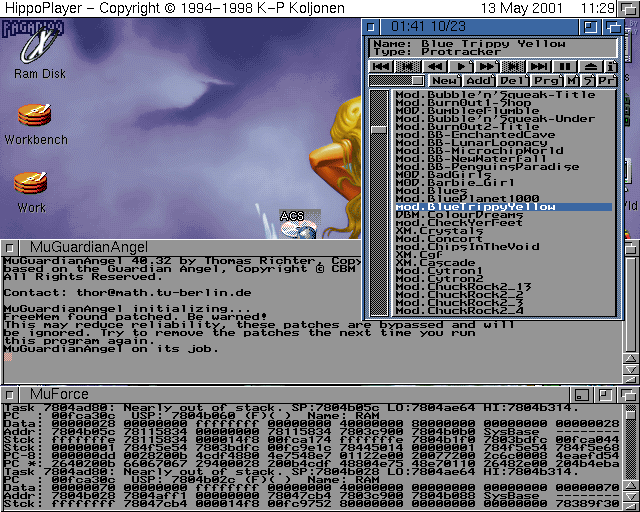Select MOD.Barbie_Girl in playlist
Viewport: 640px width, 512px height.
click(504, 183)
